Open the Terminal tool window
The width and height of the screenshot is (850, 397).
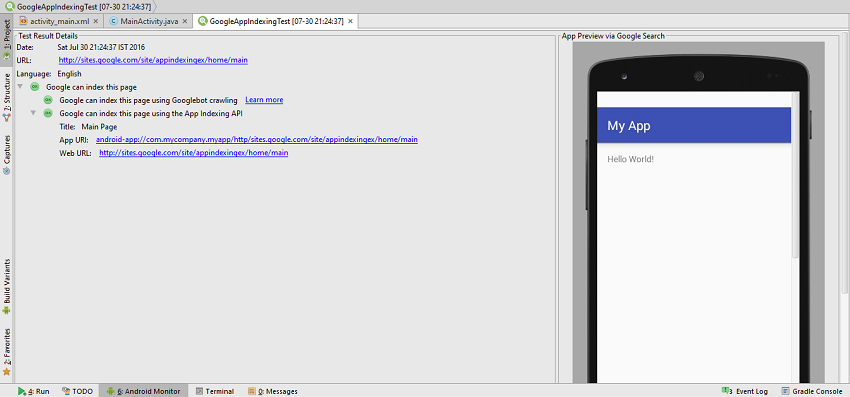(x=215, y=391)
